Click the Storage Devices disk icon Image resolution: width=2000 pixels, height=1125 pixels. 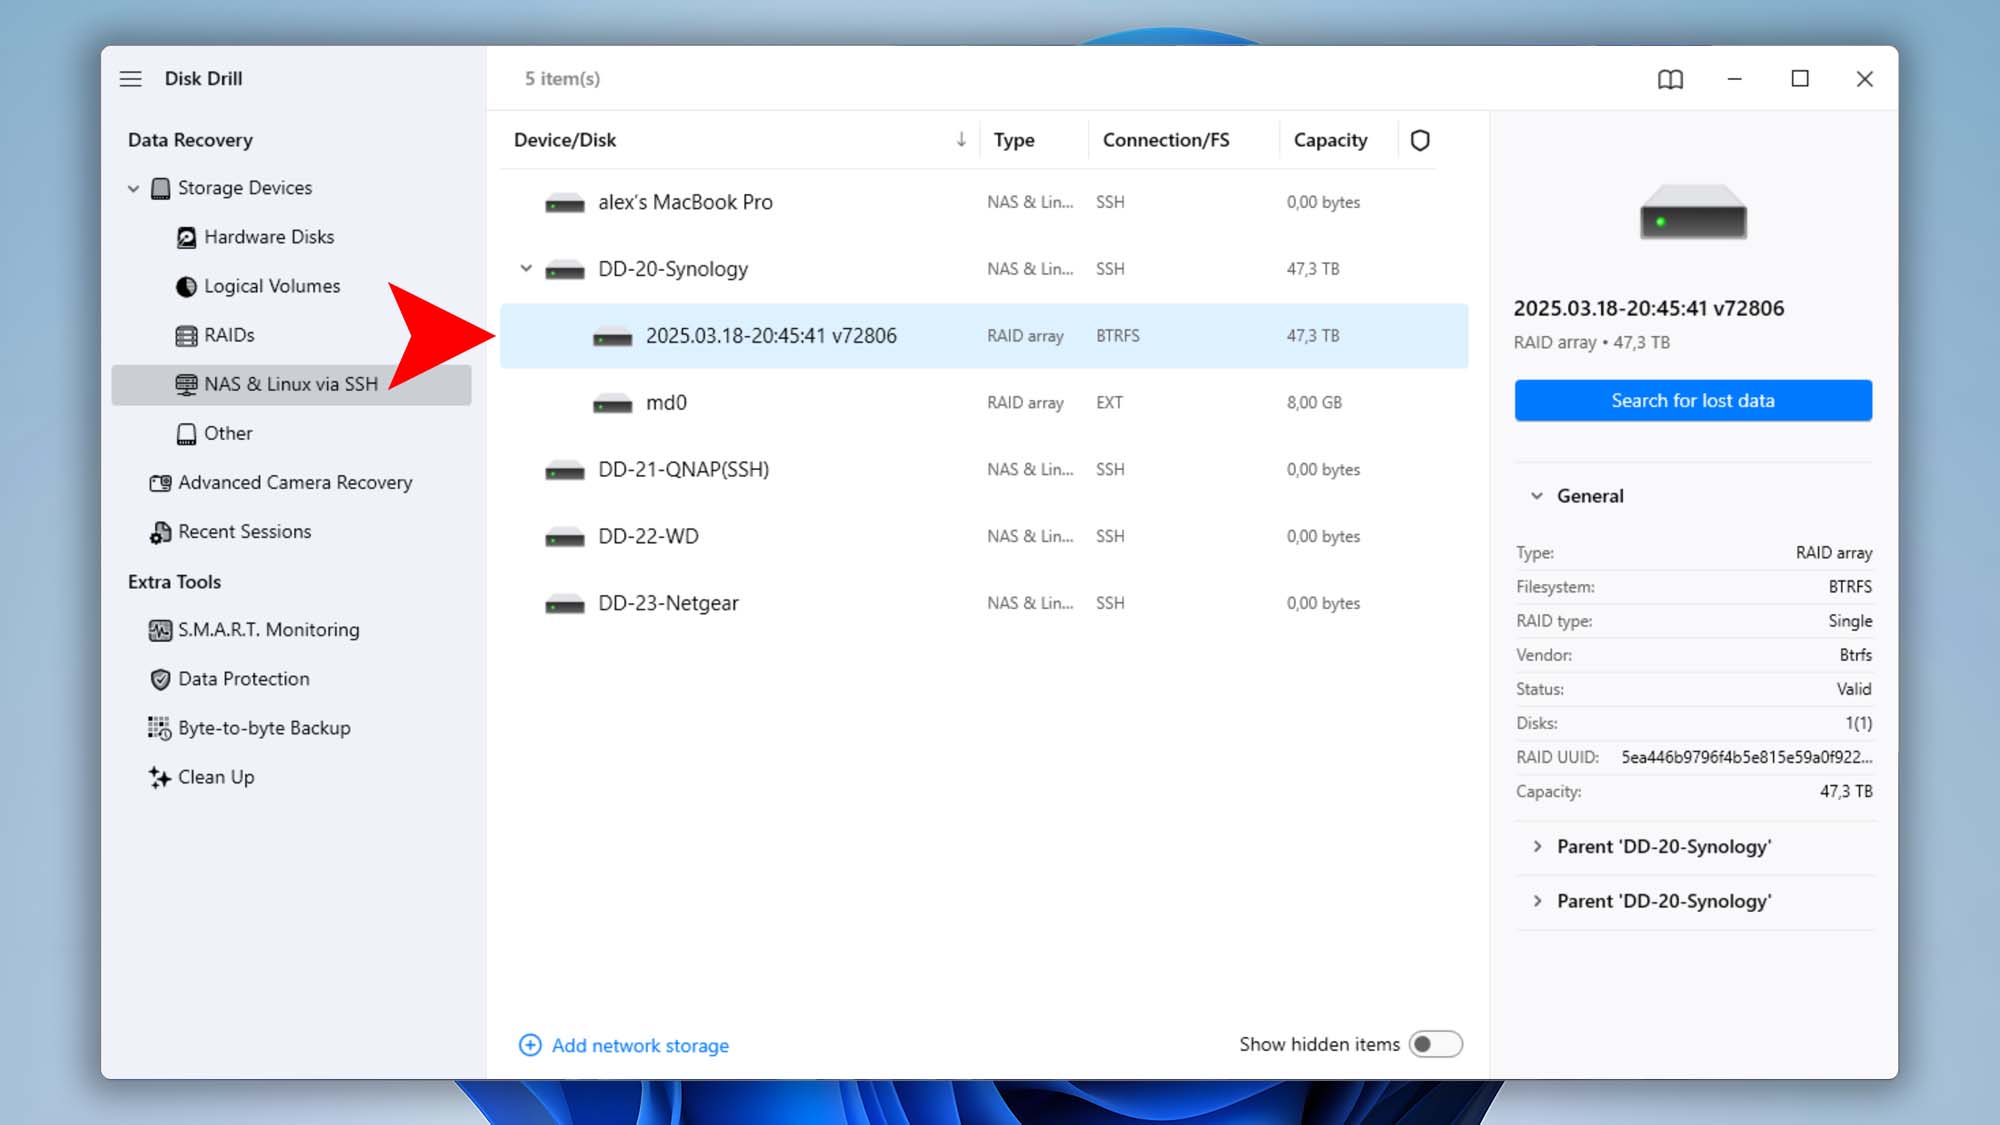pos(160,188)
